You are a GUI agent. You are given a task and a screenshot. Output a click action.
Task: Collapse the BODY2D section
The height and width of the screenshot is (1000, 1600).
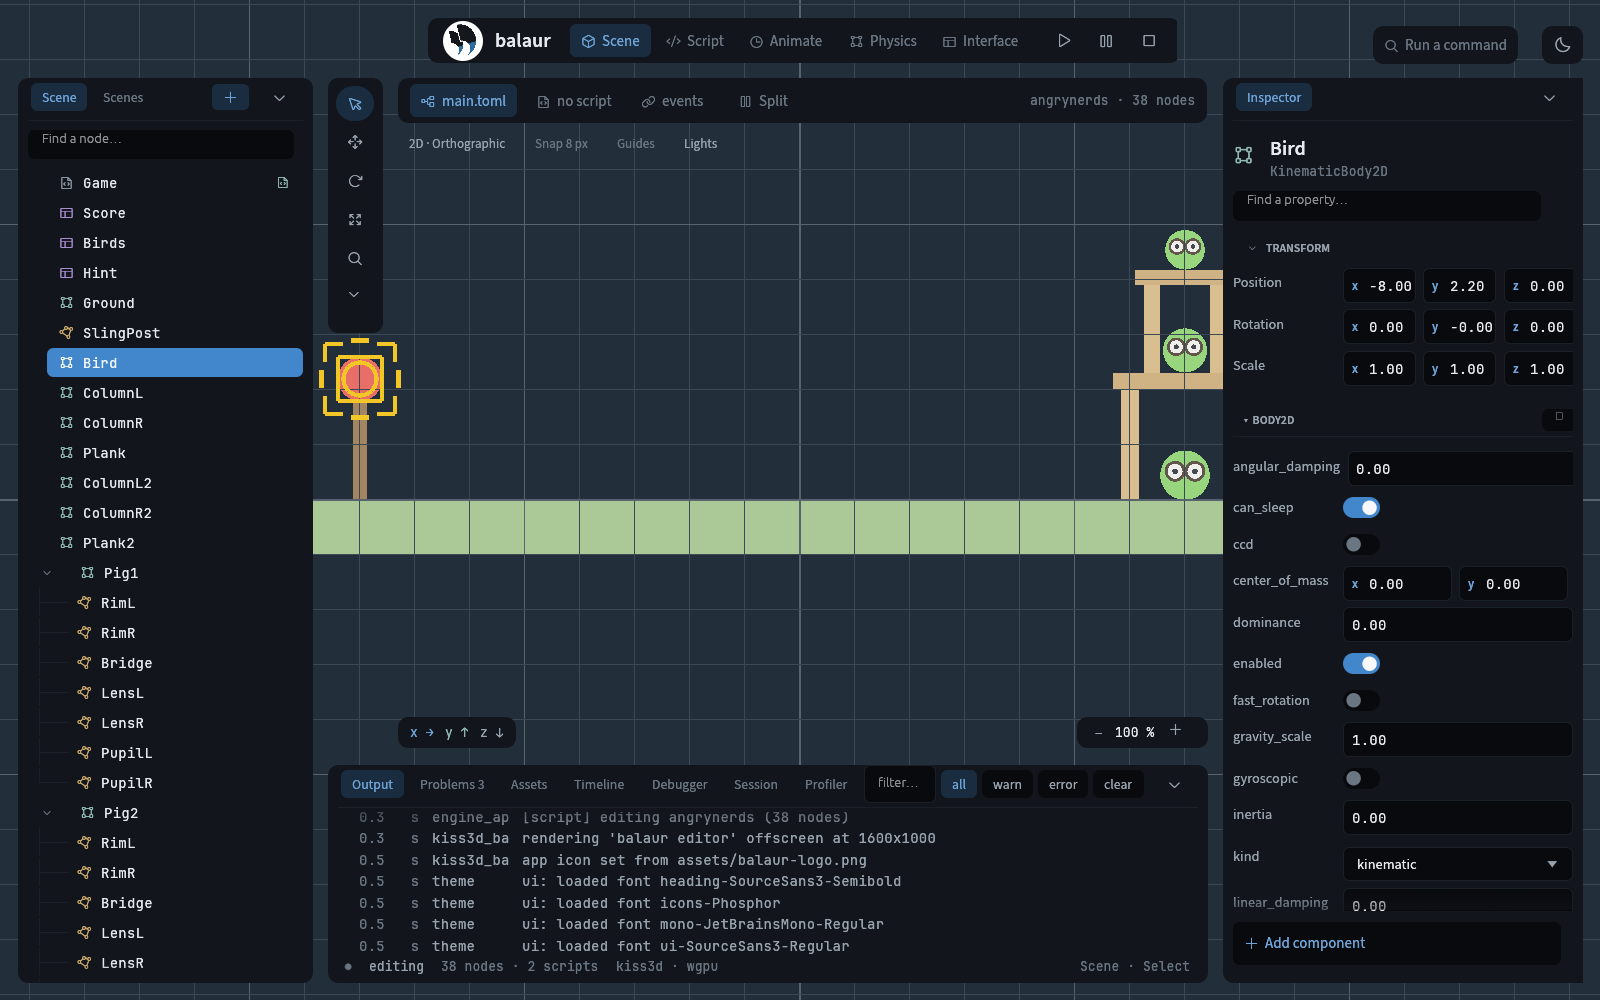(1245, 421)
